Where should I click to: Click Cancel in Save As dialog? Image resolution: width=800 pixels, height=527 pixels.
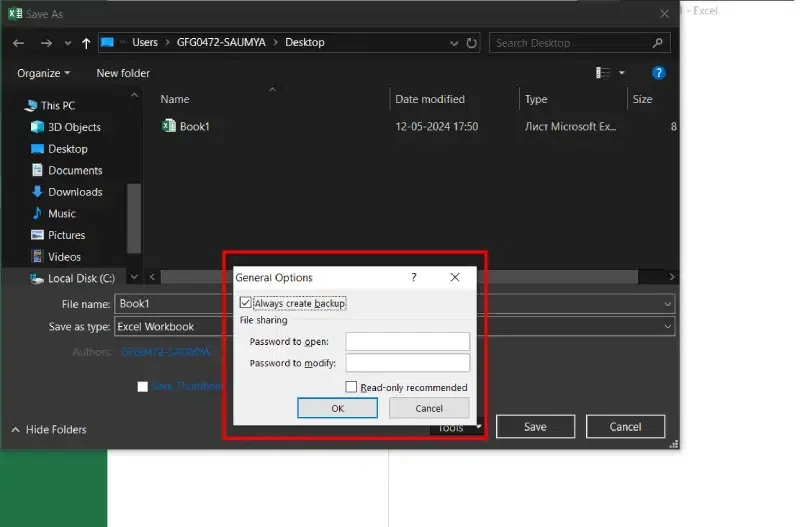(x=625, y=426)
